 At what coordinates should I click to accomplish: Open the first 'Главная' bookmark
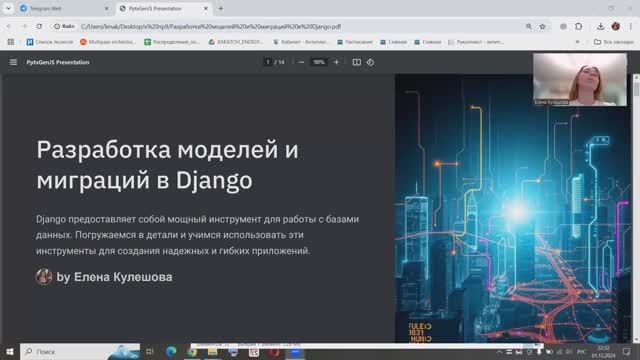(x=393, y=42)
